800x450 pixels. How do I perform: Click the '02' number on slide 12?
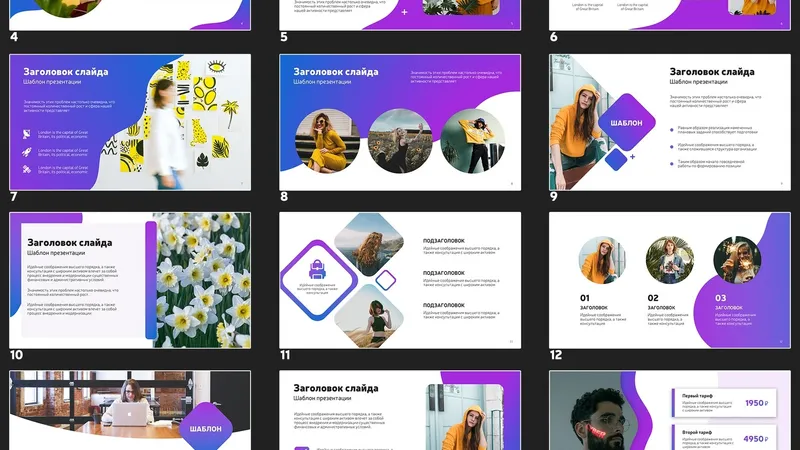[653, 298]
